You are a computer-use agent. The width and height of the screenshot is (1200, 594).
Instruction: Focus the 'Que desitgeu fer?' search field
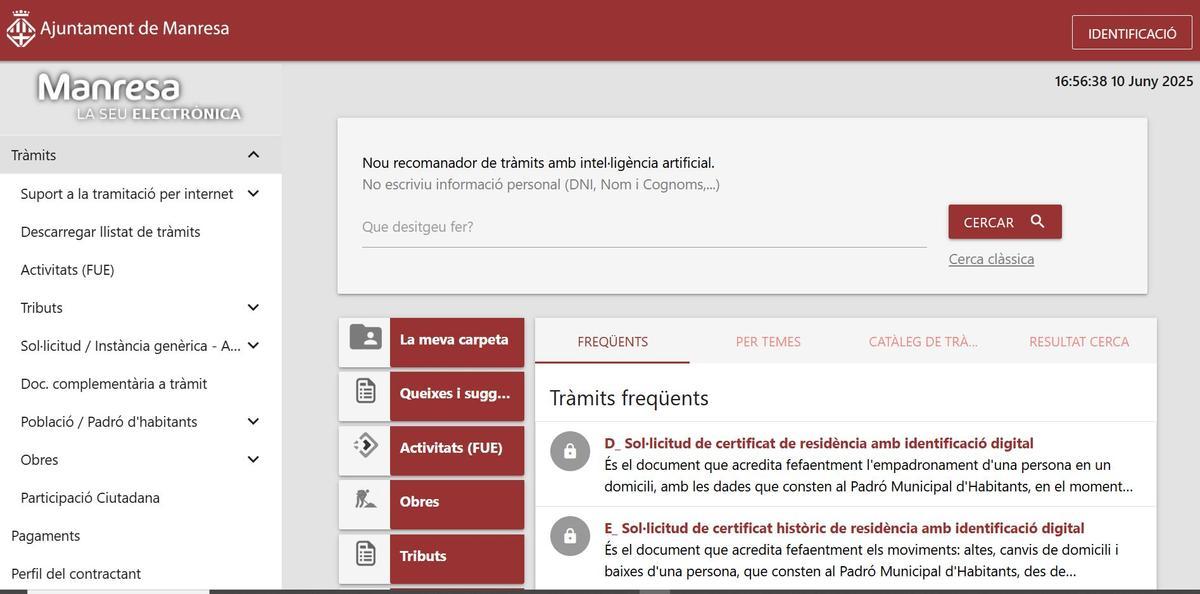(x=643, y=227)
